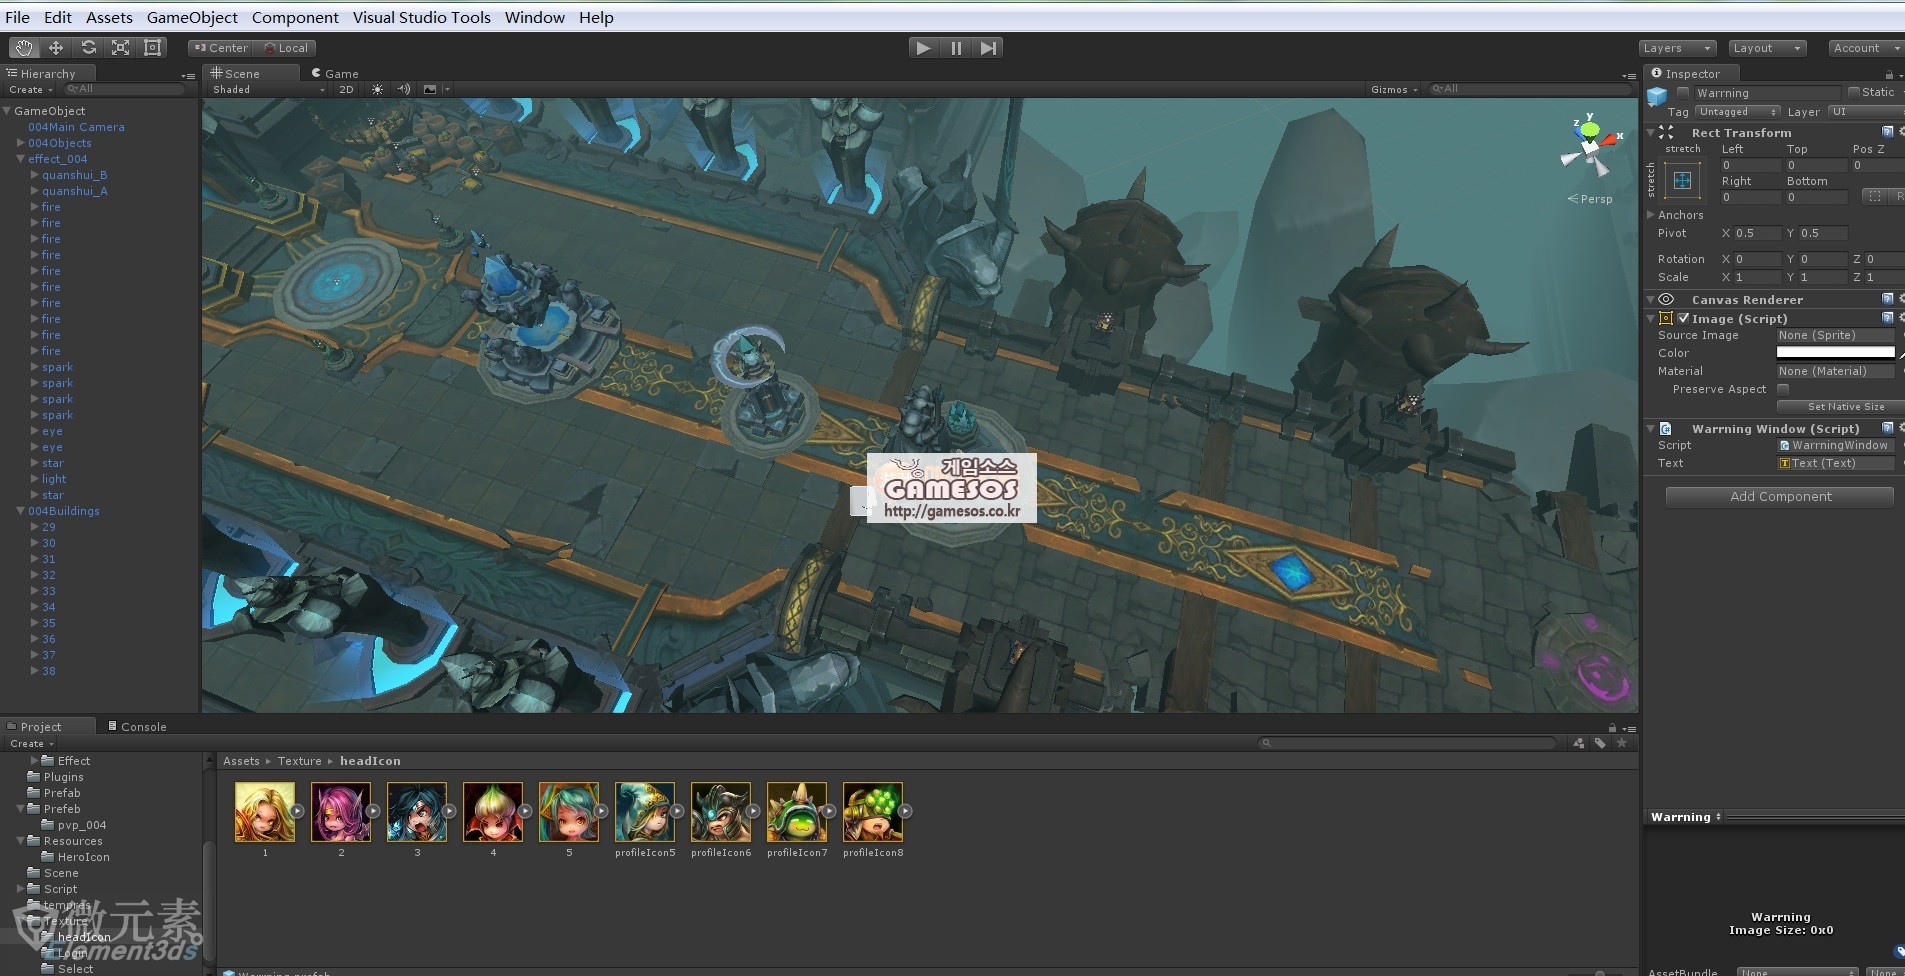Image resolution: width=1905 pixels, height=976 pixels.
Task: Toggle the Image Script enabled checkbox
Action: point(1684,318)
